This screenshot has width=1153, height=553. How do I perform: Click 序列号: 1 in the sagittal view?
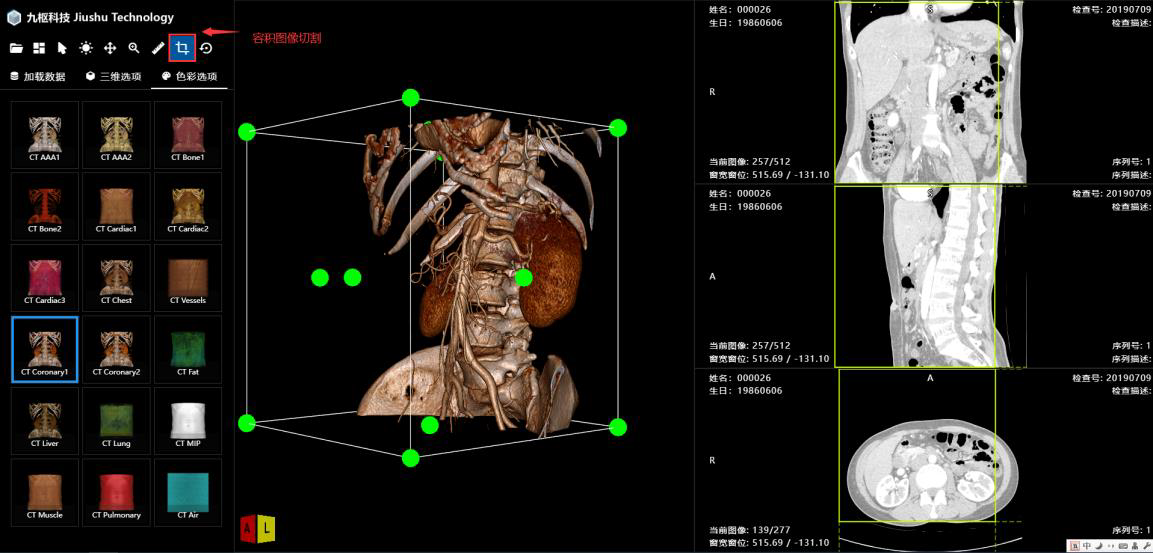pyautogui.click(x=1131, y=346)
